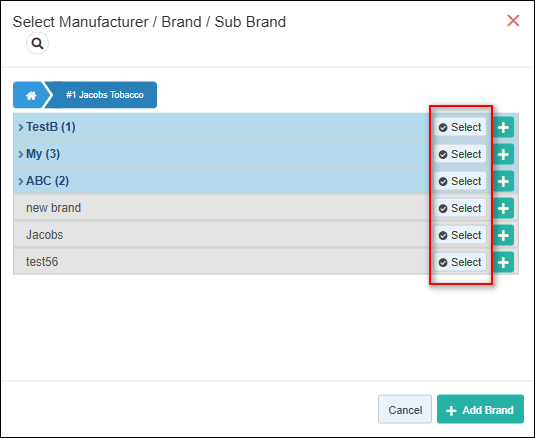Click the Add Brand button
The height and width of the screenshot is (438, 535).
click(x=480, y=409)
